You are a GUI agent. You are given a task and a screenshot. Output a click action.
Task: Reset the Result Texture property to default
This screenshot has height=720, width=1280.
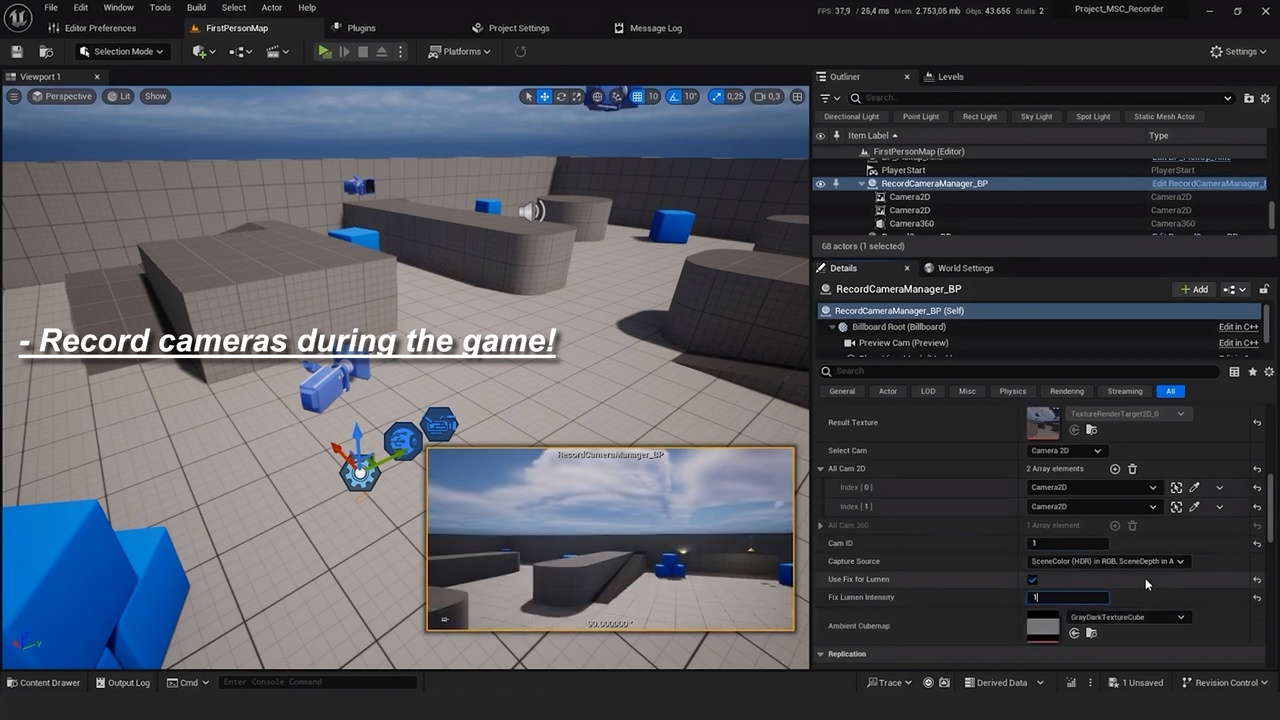tap(1257, 423)
